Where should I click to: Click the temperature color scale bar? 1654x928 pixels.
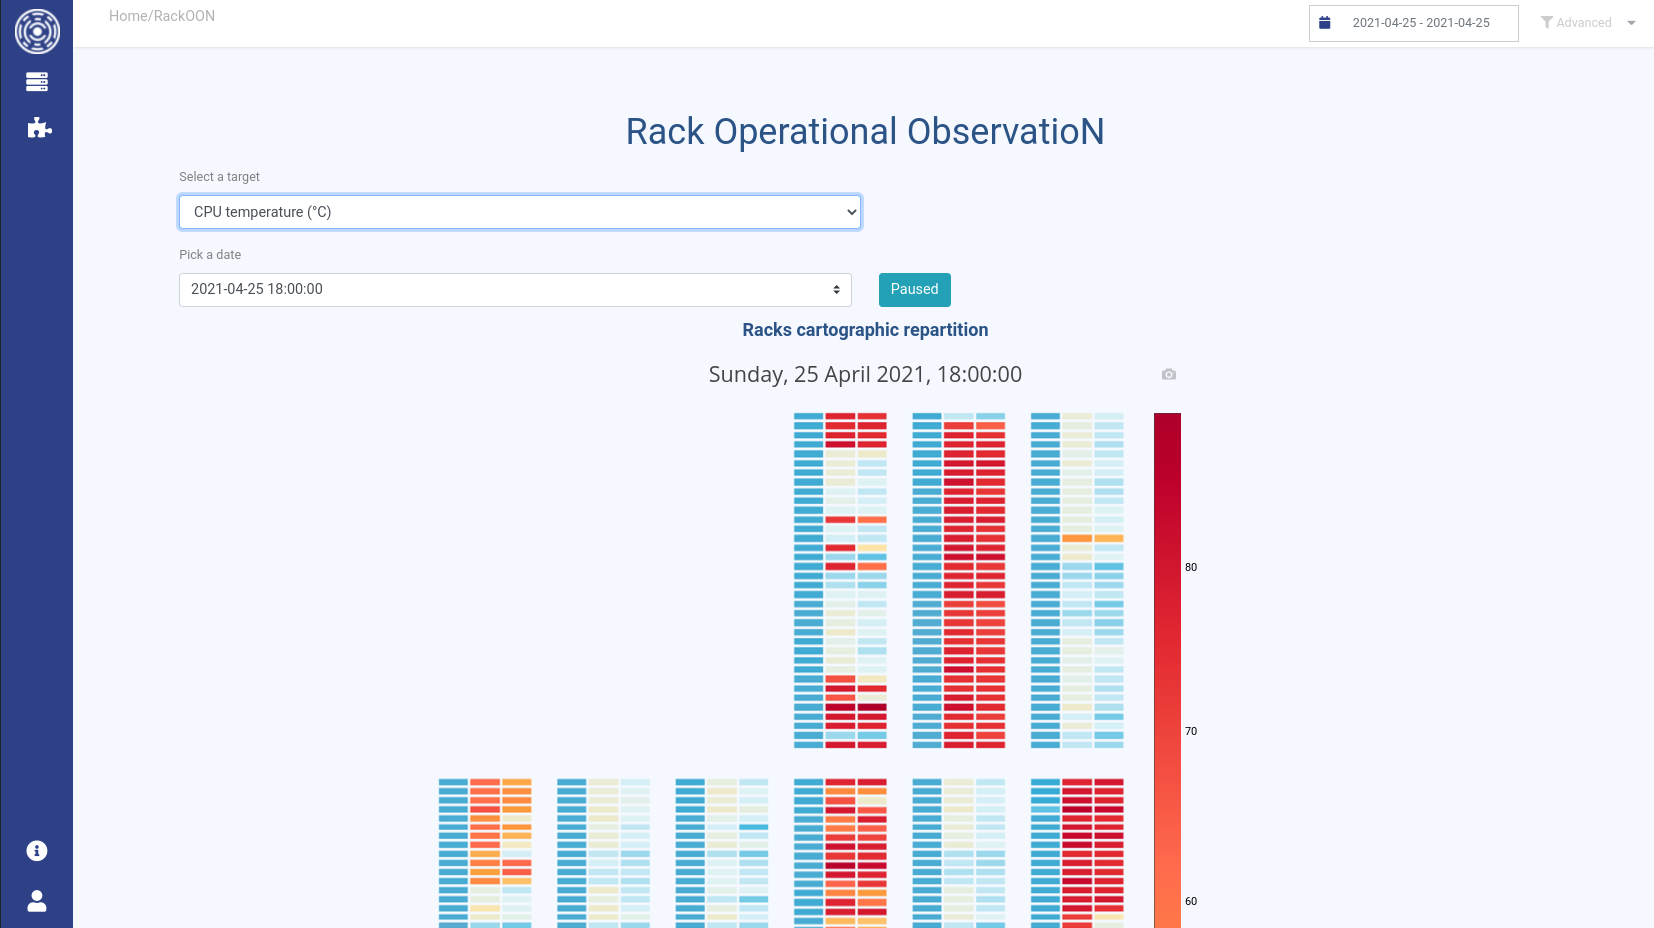[1167, 670]
